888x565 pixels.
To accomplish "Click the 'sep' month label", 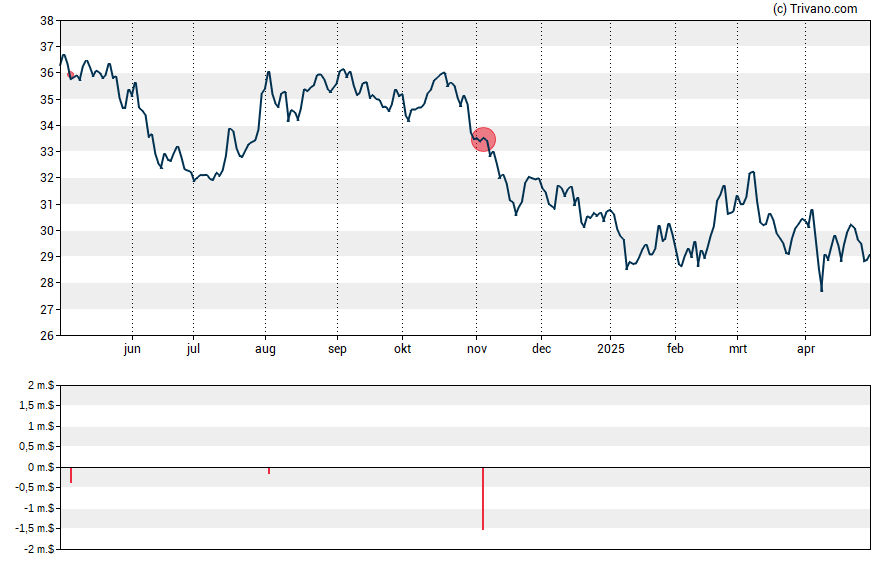I will point(337,349).
